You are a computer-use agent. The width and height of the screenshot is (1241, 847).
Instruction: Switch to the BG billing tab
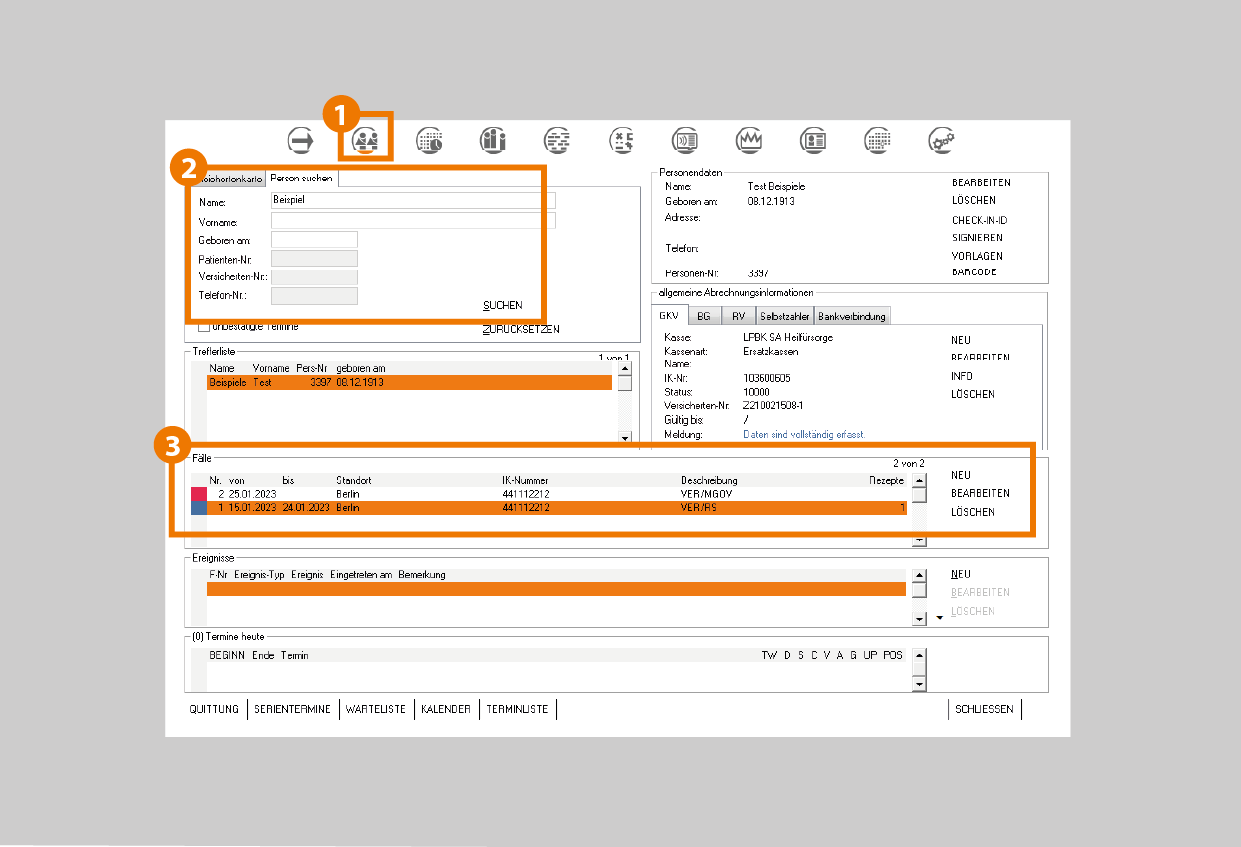(704, 316)
